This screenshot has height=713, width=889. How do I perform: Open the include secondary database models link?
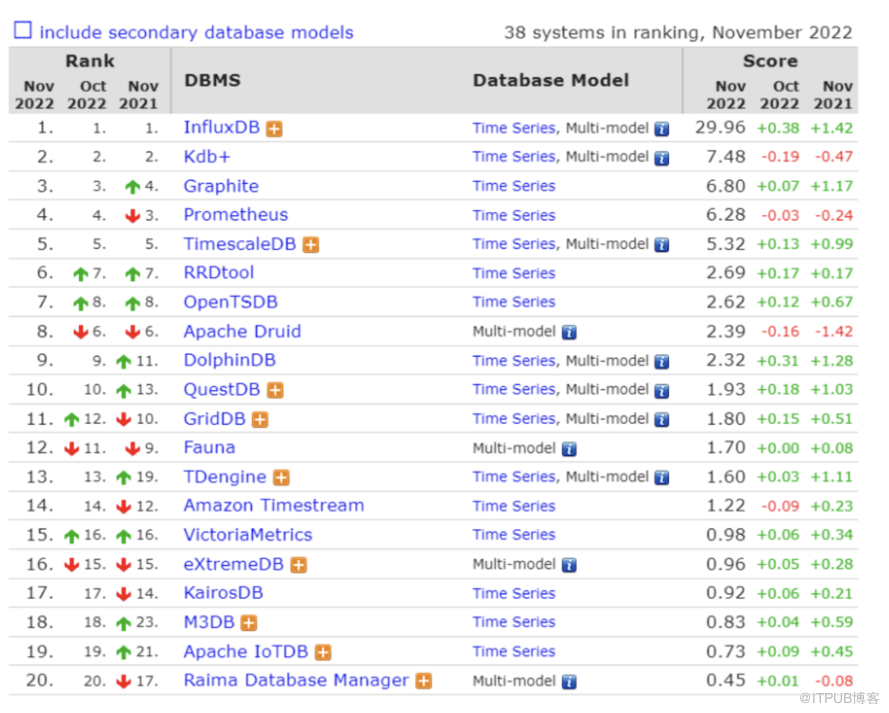196,32
